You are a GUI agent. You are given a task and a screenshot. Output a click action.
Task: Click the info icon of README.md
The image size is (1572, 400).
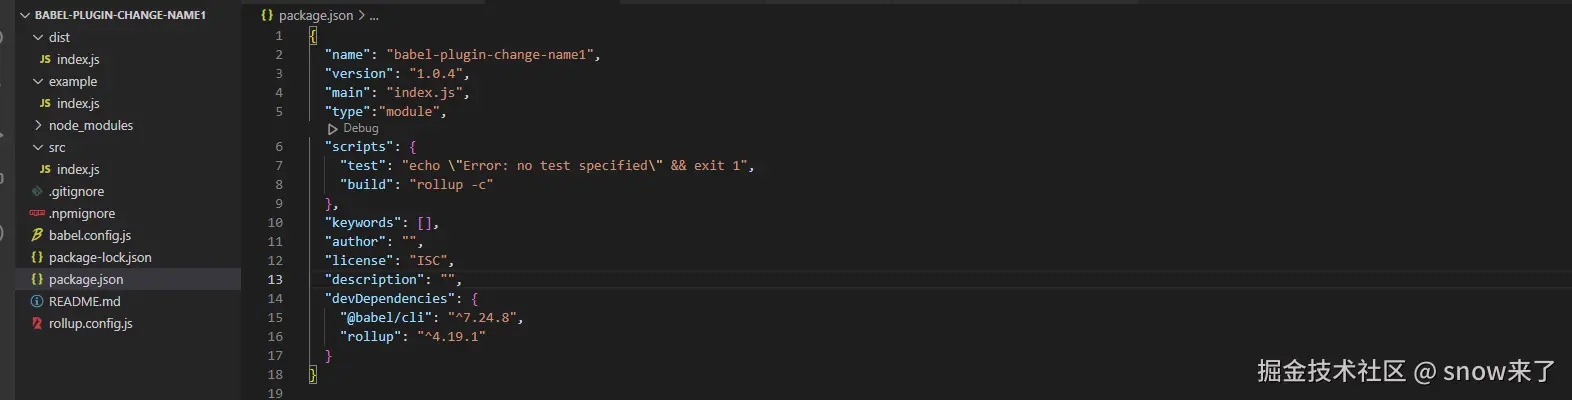[37, 301]
